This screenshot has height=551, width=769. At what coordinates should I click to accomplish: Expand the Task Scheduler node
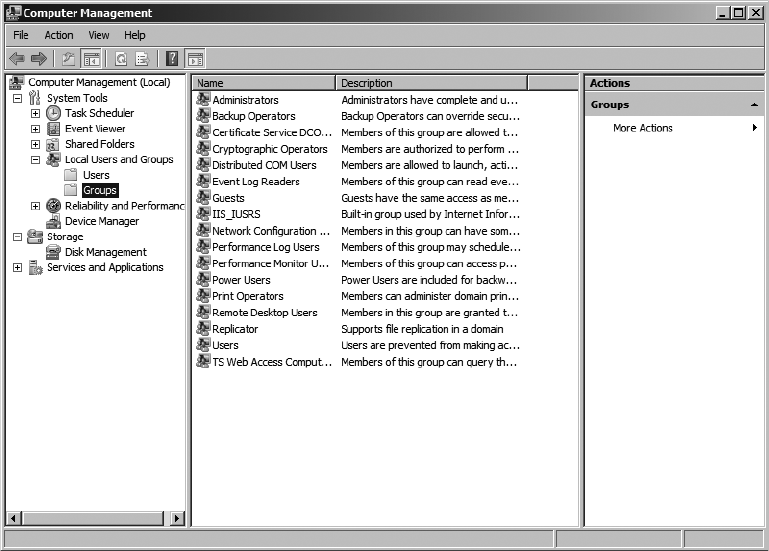[35, 113]
